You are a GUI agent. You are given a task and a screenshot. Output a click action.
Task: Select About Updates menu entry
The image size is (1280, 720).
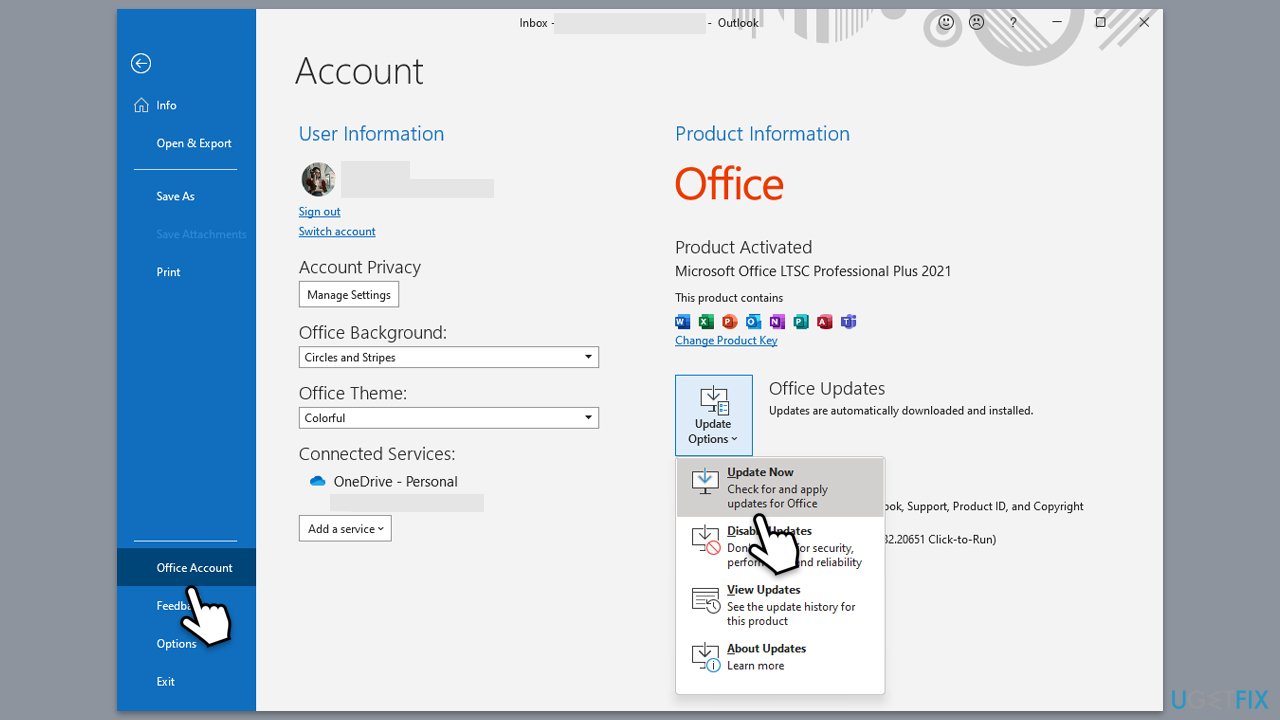coord(780,657)
